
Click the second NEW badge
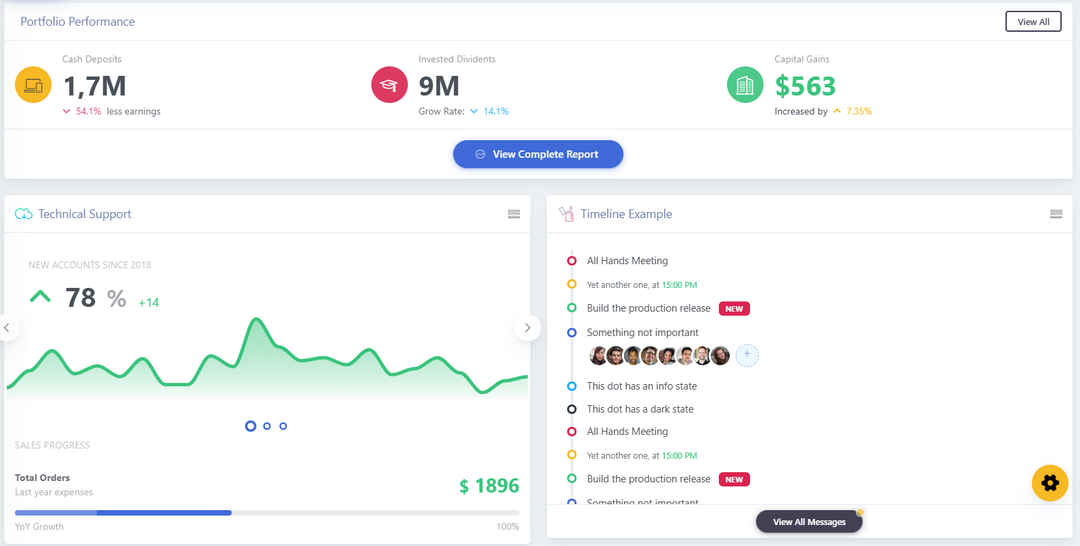(734, 479)
